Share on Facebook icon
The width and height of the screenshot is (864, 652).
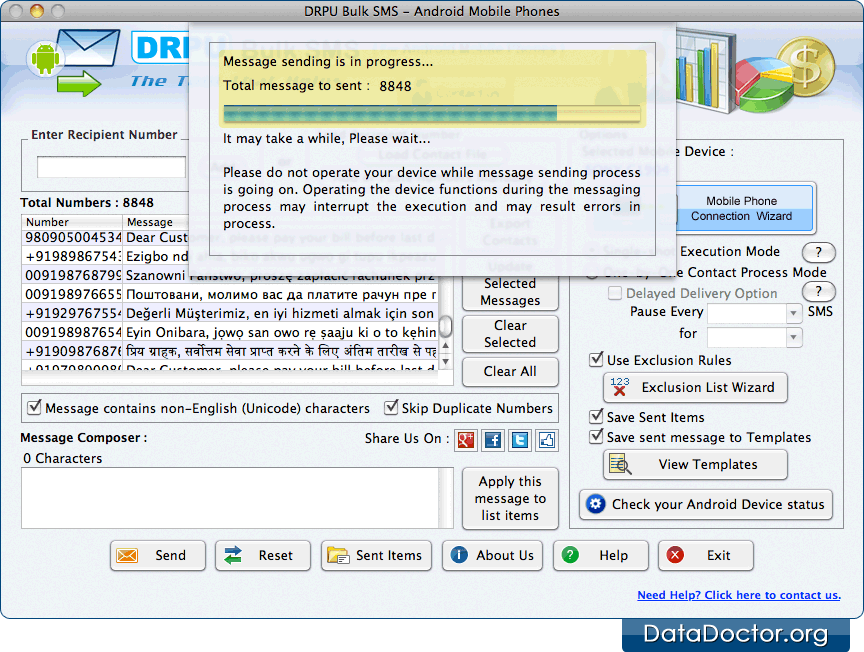click(x=493, y=440)
